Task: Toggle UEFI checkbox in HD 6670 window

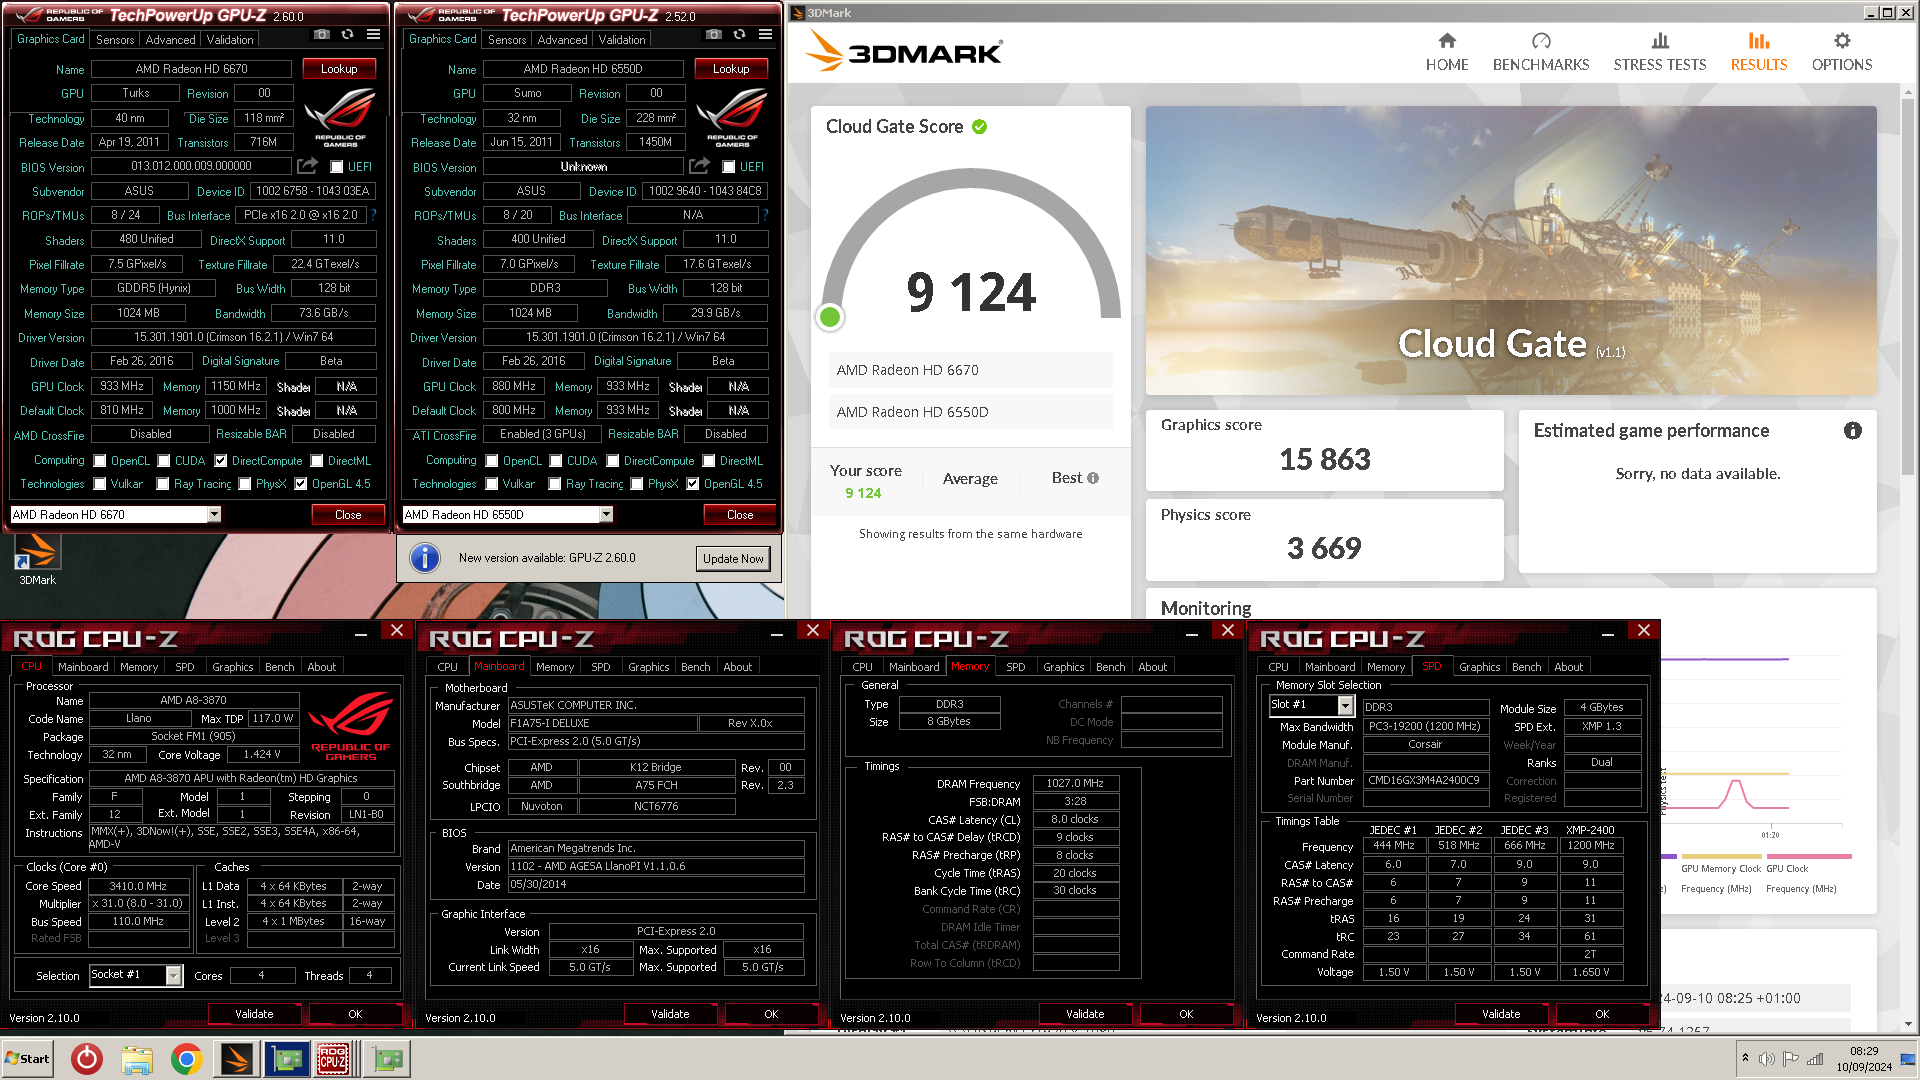Action: coord(337,167)
